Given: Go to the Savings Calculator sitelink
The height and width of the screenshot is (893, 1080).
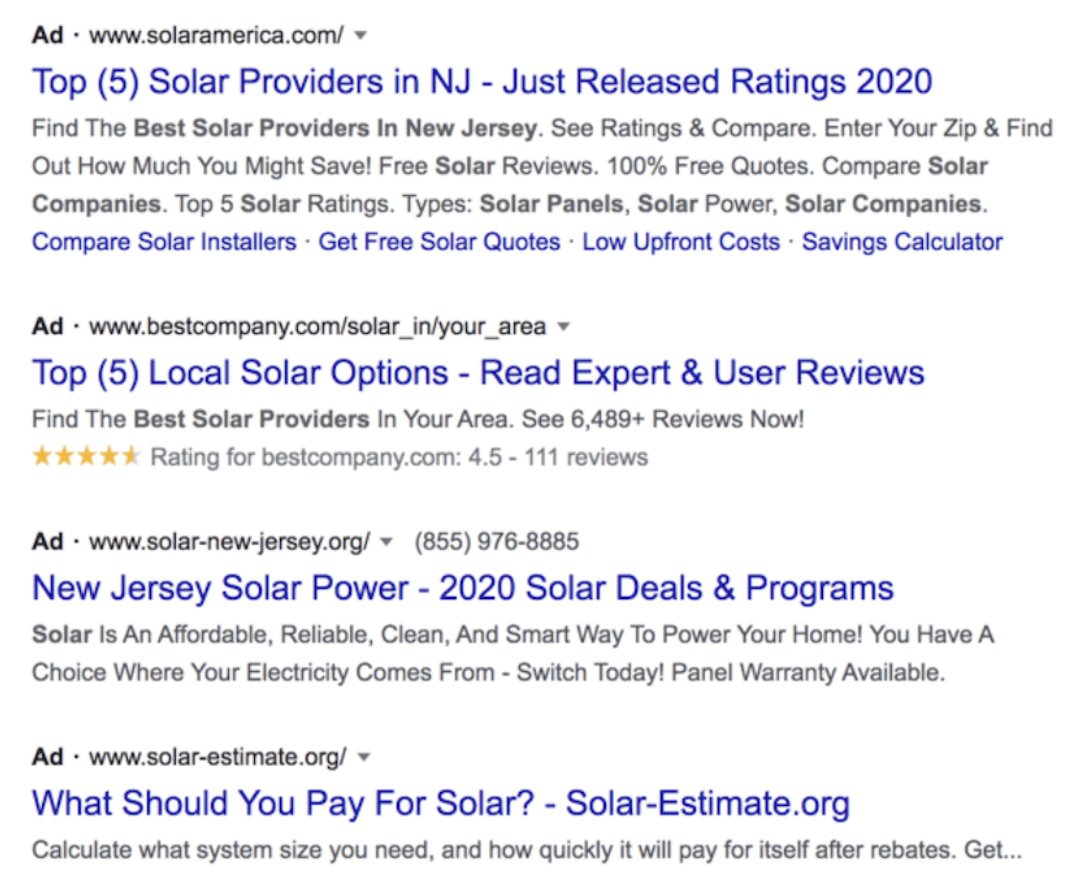Looking at the screenshot, I should tap(902, 242).
